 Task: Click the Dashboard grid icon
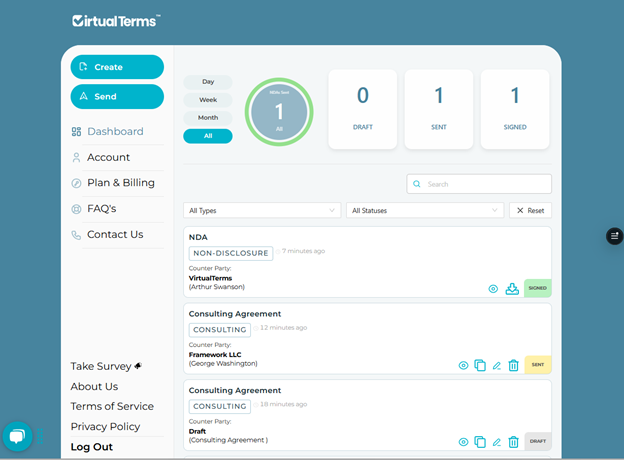(76, 132)
